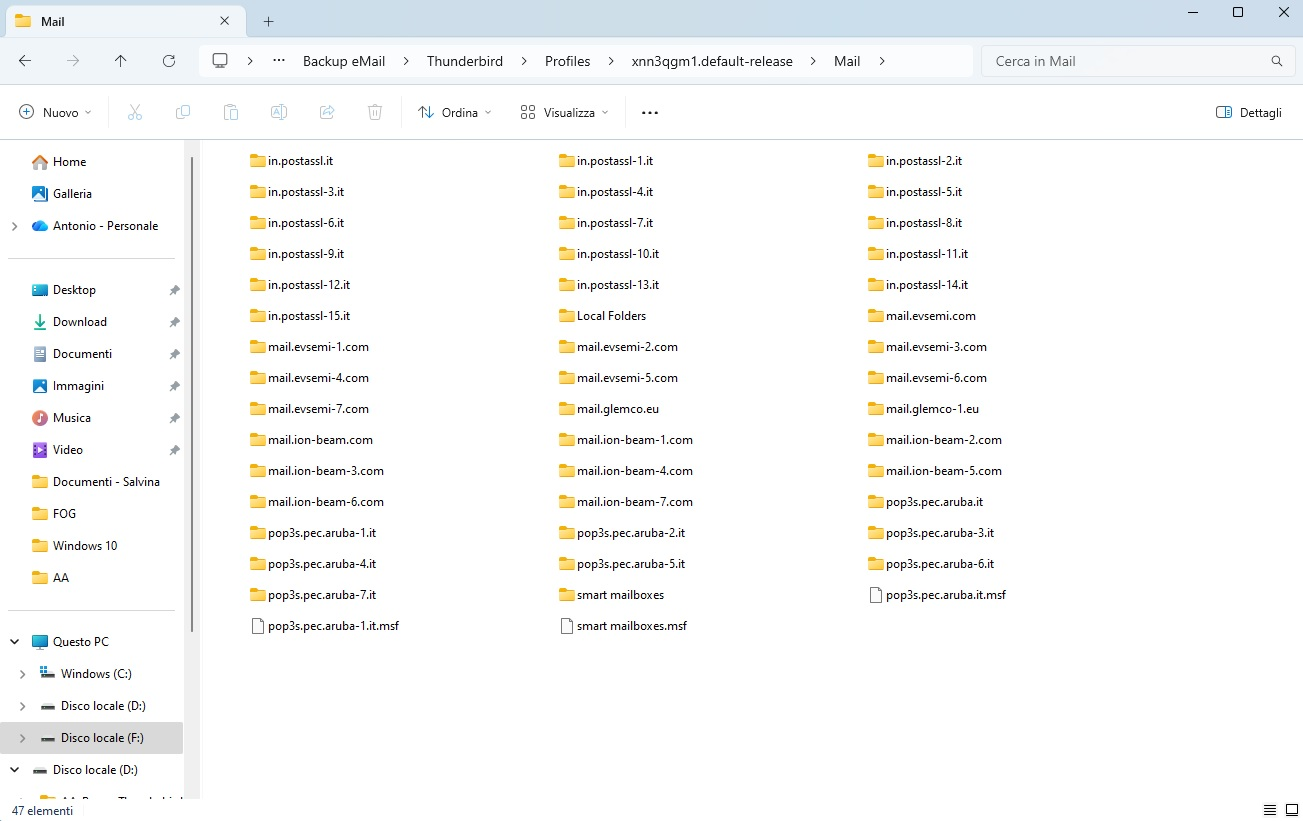Go up one folder level
Image resolution: width=1303 pixels, height=821 pixels.
tap(121, 61)
